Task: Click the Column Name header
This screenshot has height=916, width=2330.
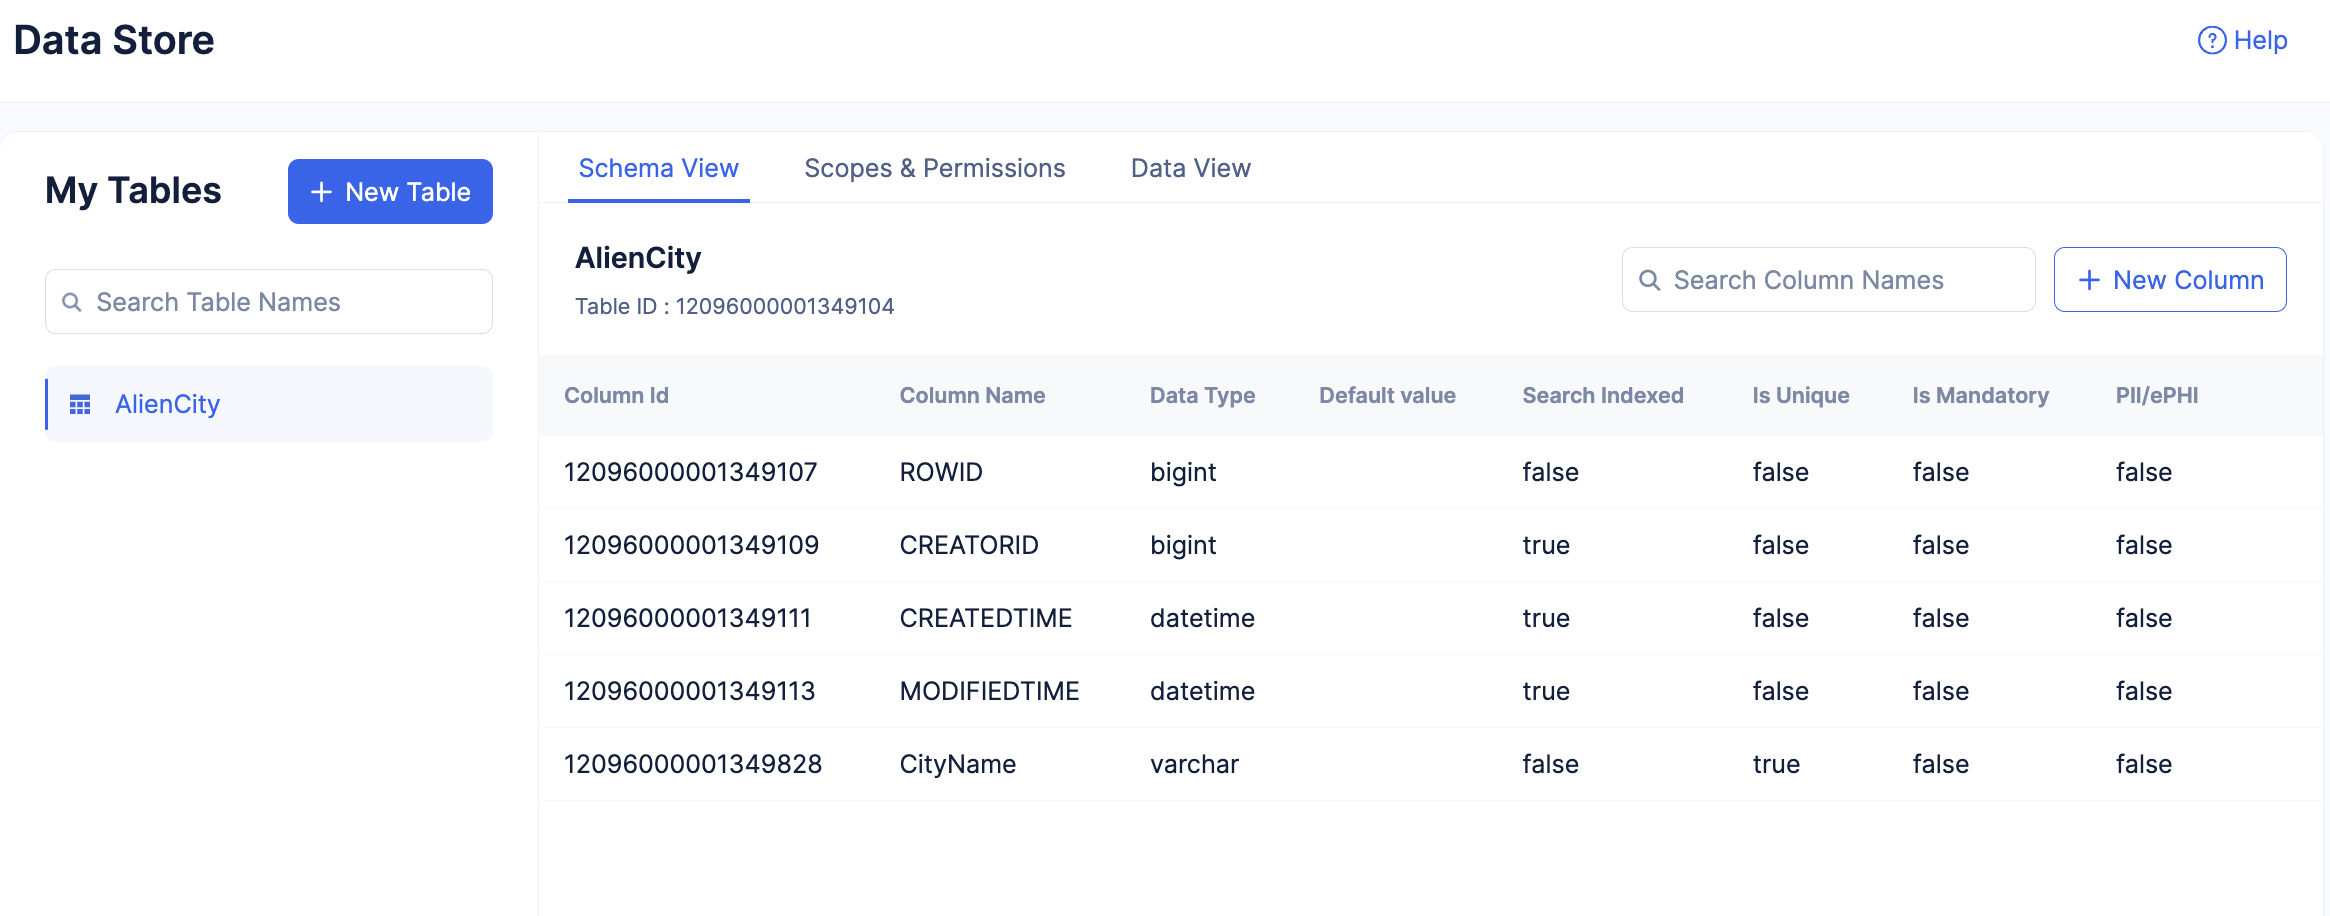Action: click(x=972, y=395)
